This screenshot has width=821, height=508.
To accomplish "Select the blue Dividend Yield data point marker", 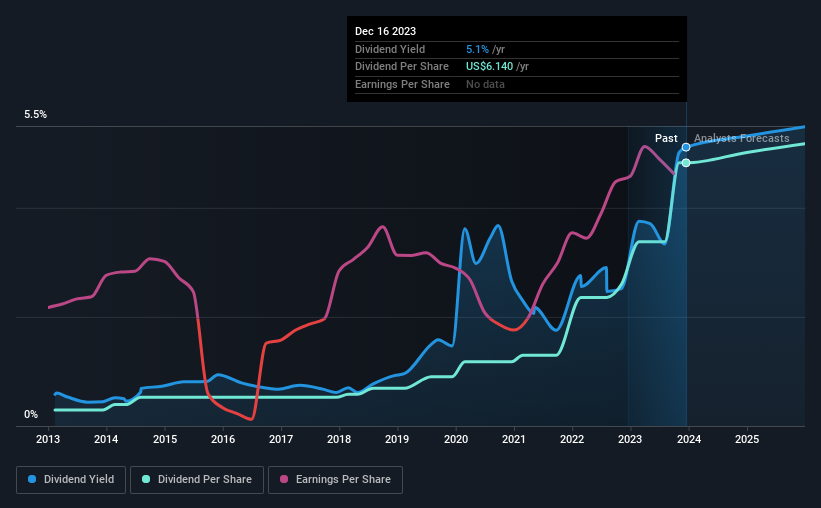I will [x=686, y=147].
